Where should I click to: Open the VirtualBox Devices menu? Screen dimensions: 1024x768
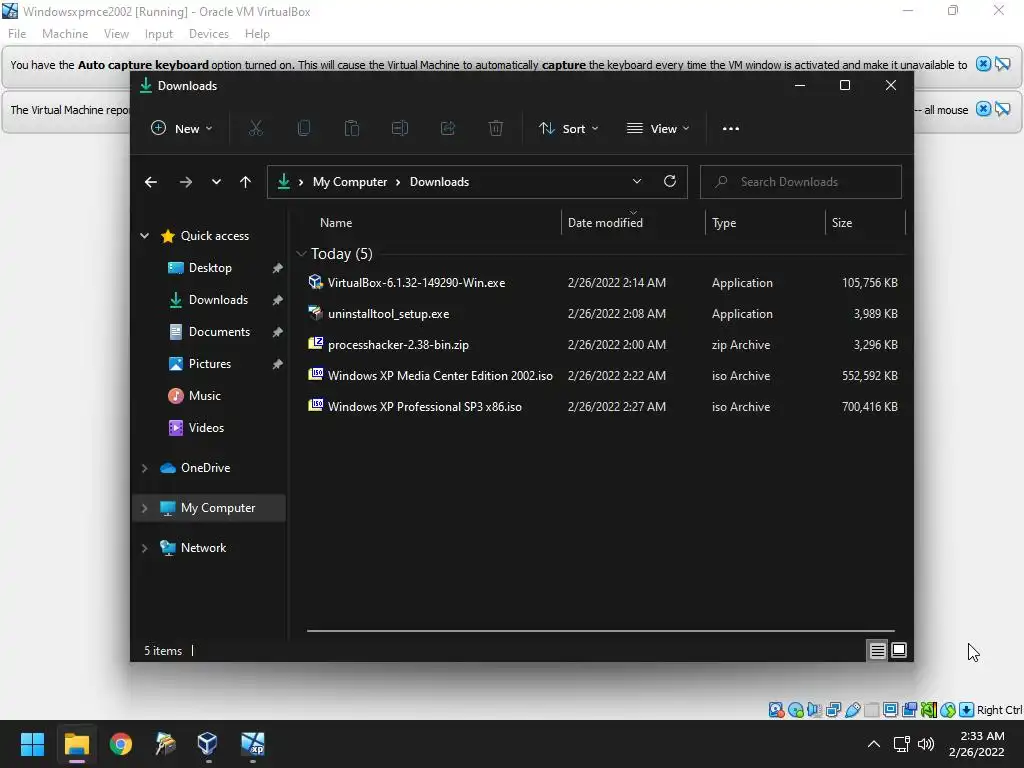pos(209,34)
